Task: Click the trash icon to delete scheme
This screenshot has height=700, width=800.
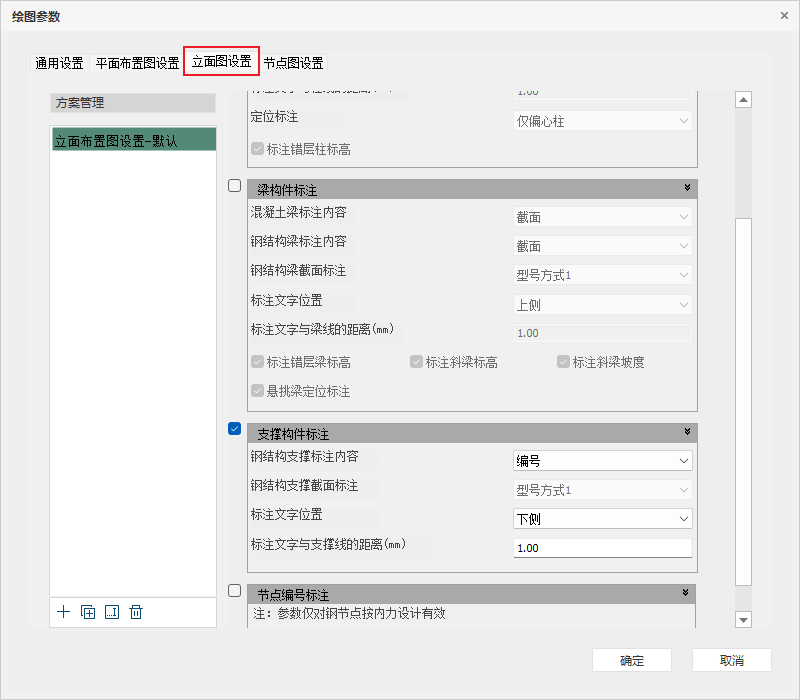Action: pyautogui.click(x=136, y=612)
